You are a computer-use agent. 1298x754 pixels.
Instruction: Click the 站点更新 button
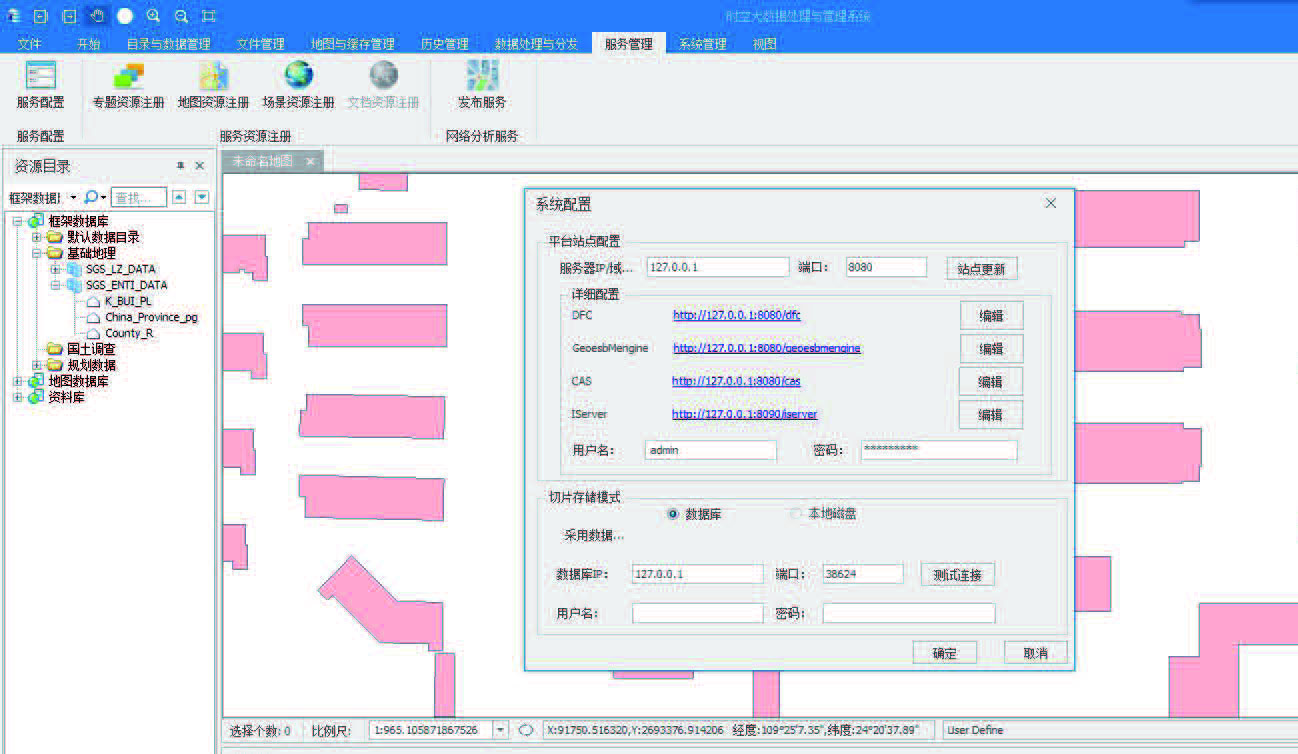coord(981,268)
